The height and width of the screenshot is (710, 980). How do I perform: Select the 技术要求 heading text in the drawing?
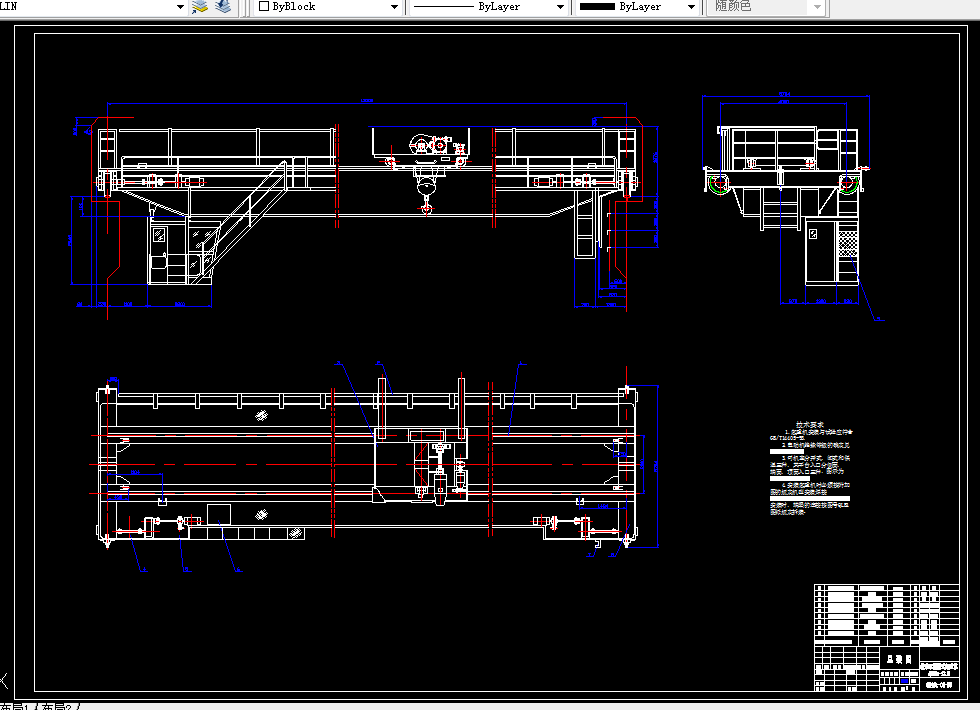[x=809, y=424]
